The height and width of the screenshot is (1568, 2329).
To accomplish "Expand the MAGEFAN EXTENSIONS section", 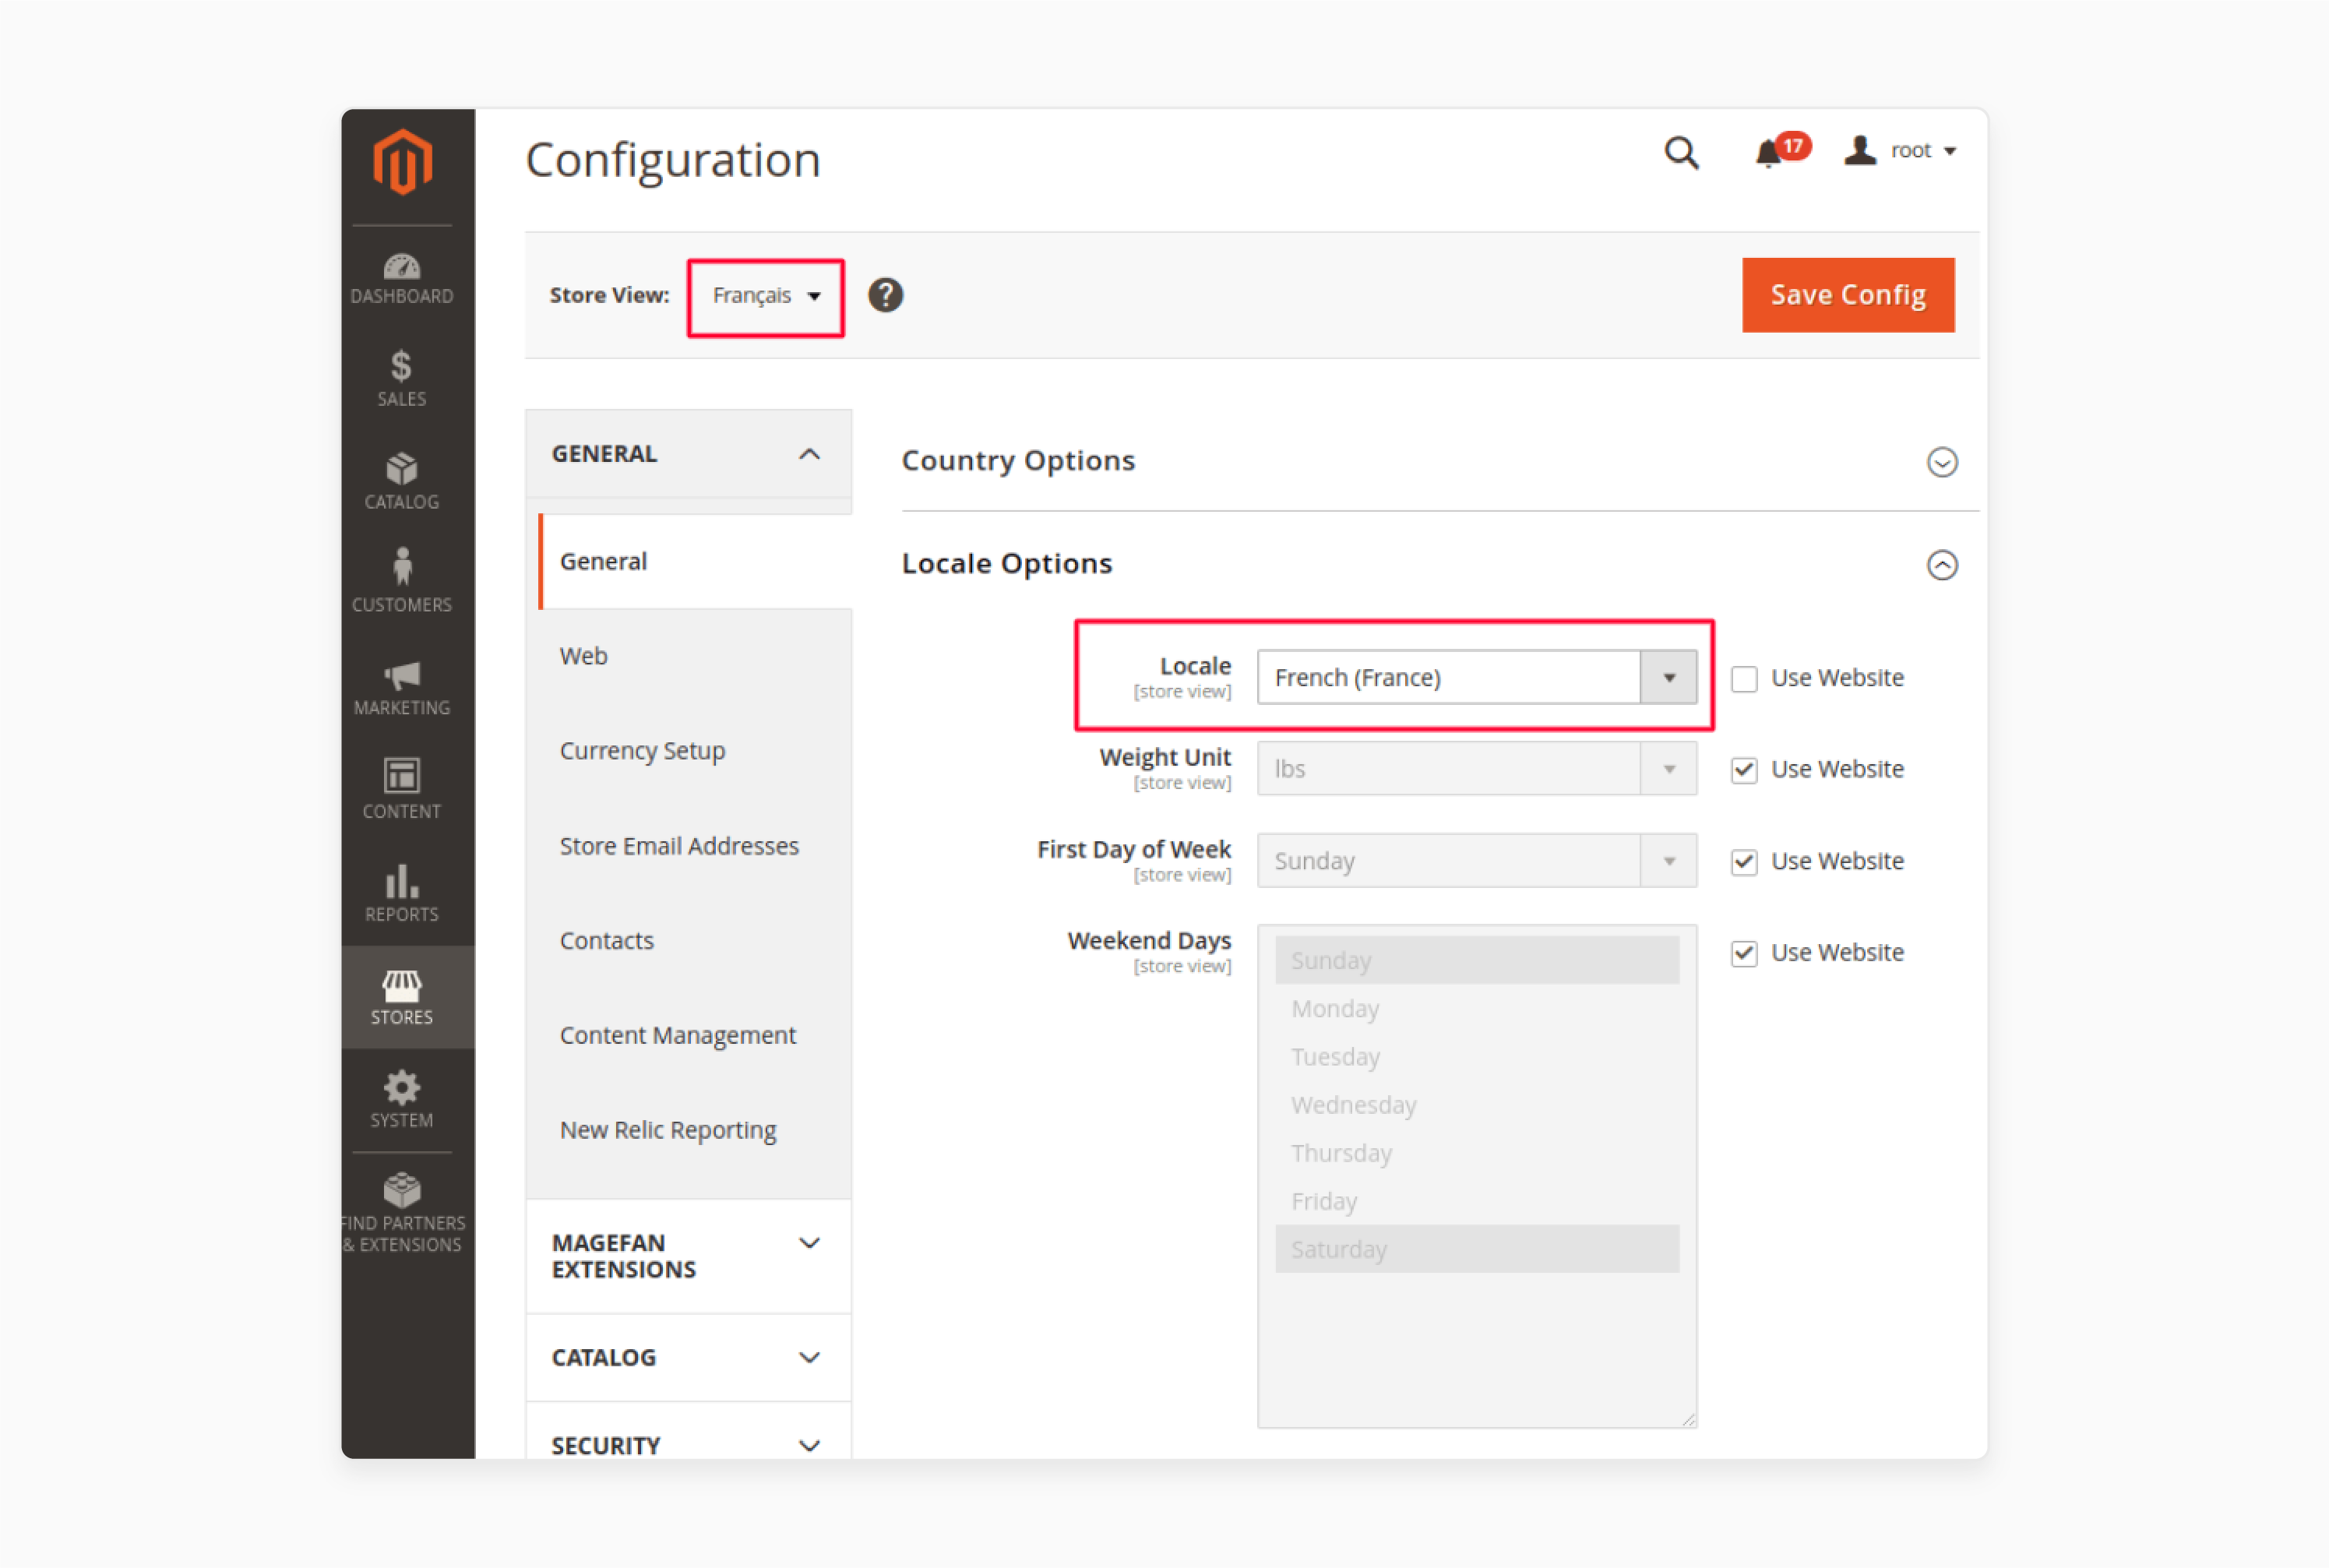I will pos(688,1256).
